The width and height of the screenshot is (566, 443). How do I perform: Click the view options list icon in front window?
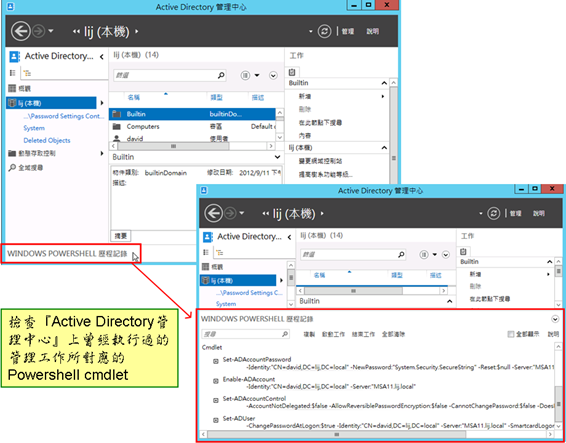(424, 255)
